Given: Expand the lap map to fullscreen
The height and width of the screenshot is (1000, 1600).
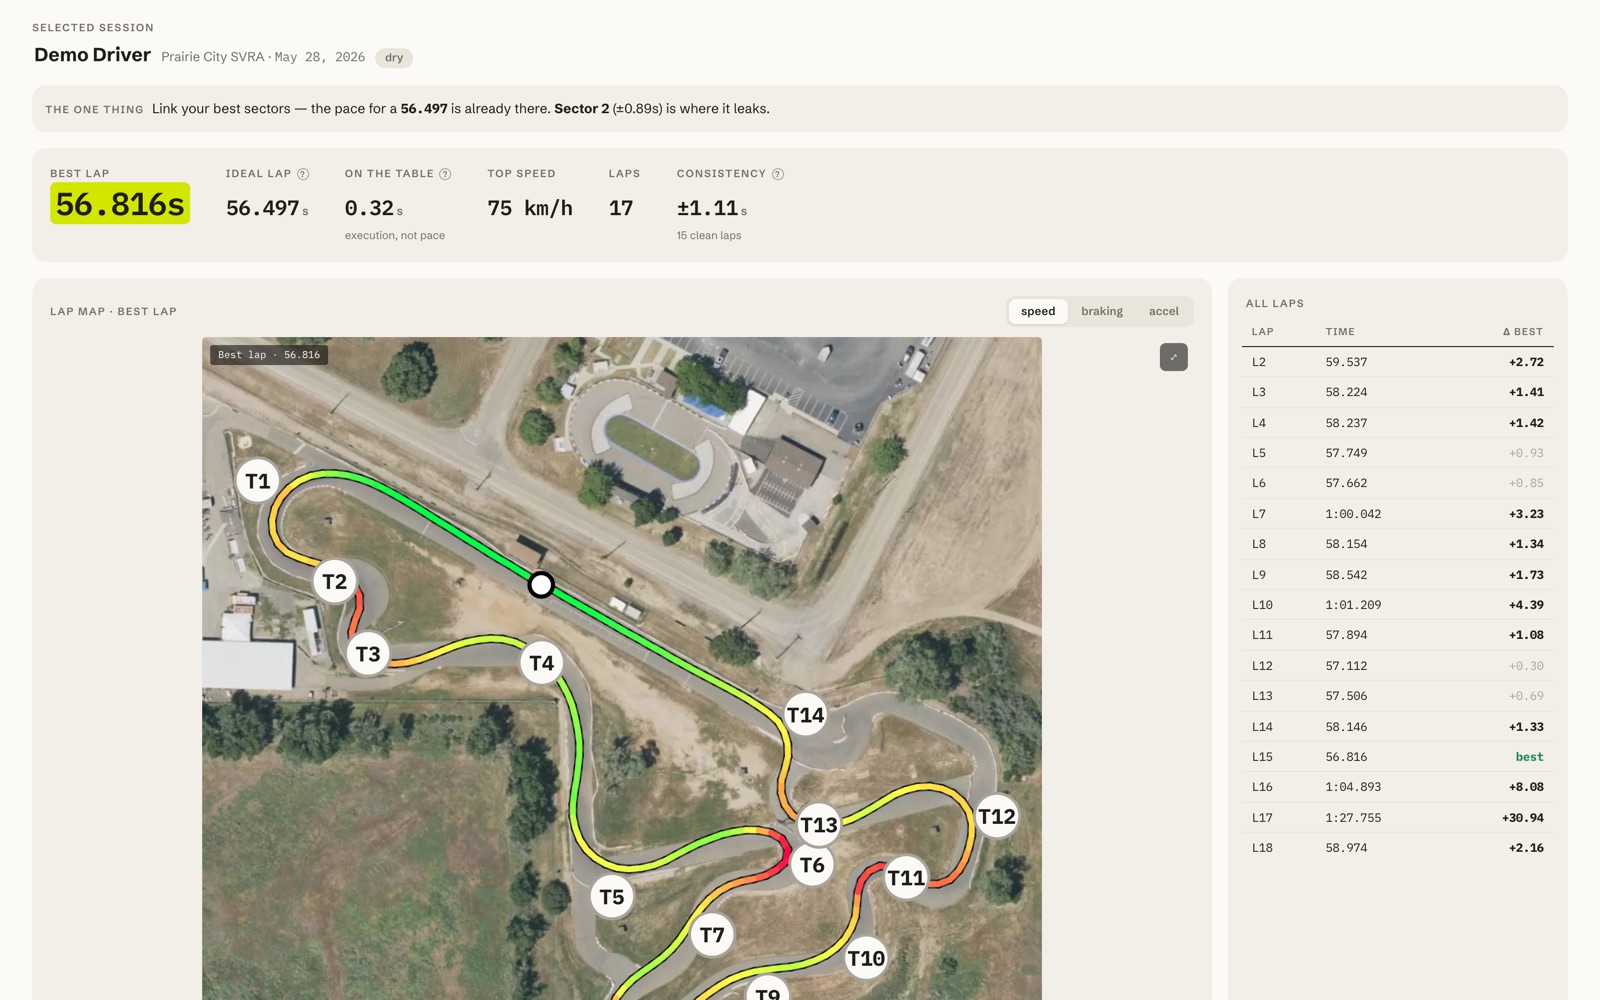Looking at the screenshot, I should pyautogui.click(x=1174, y=357).
